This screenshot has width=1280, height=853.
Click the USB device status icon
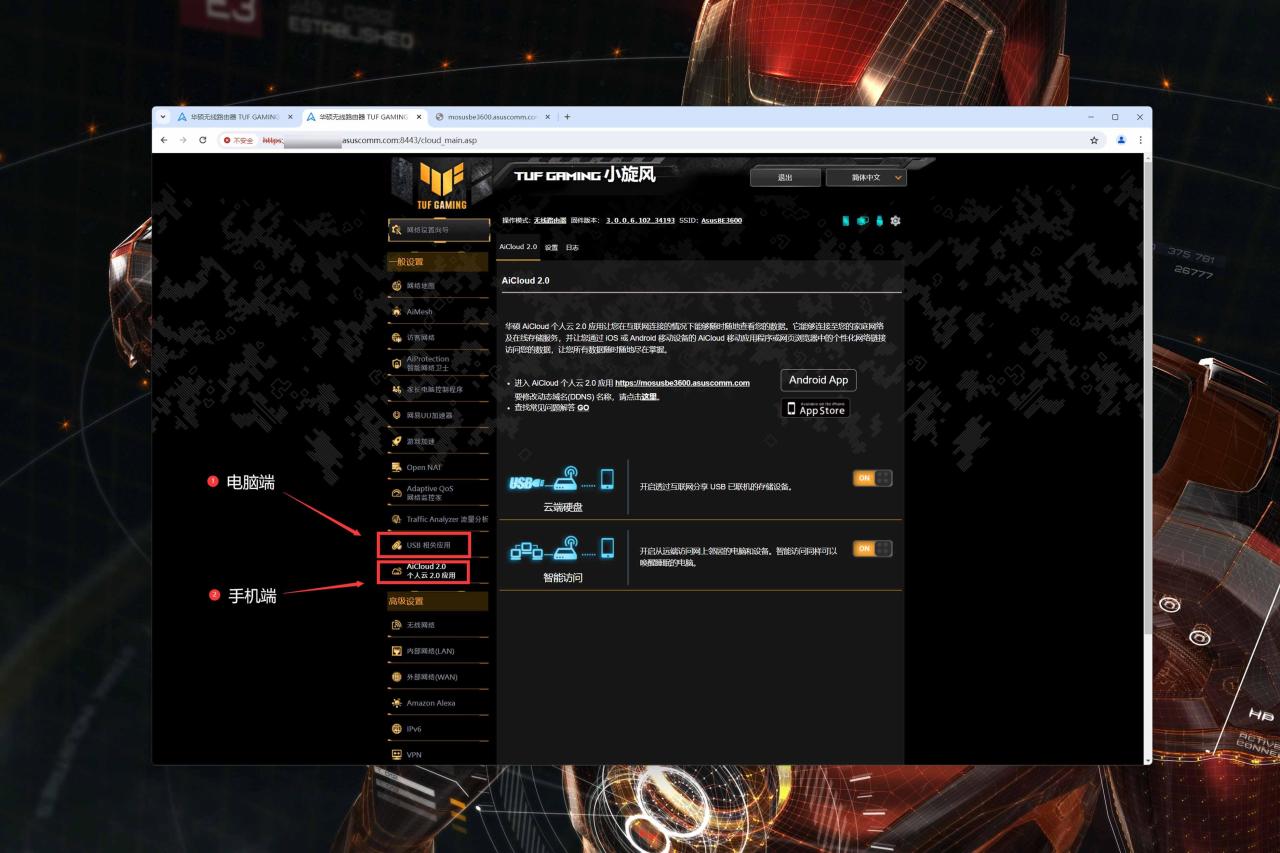click(878, 220)
